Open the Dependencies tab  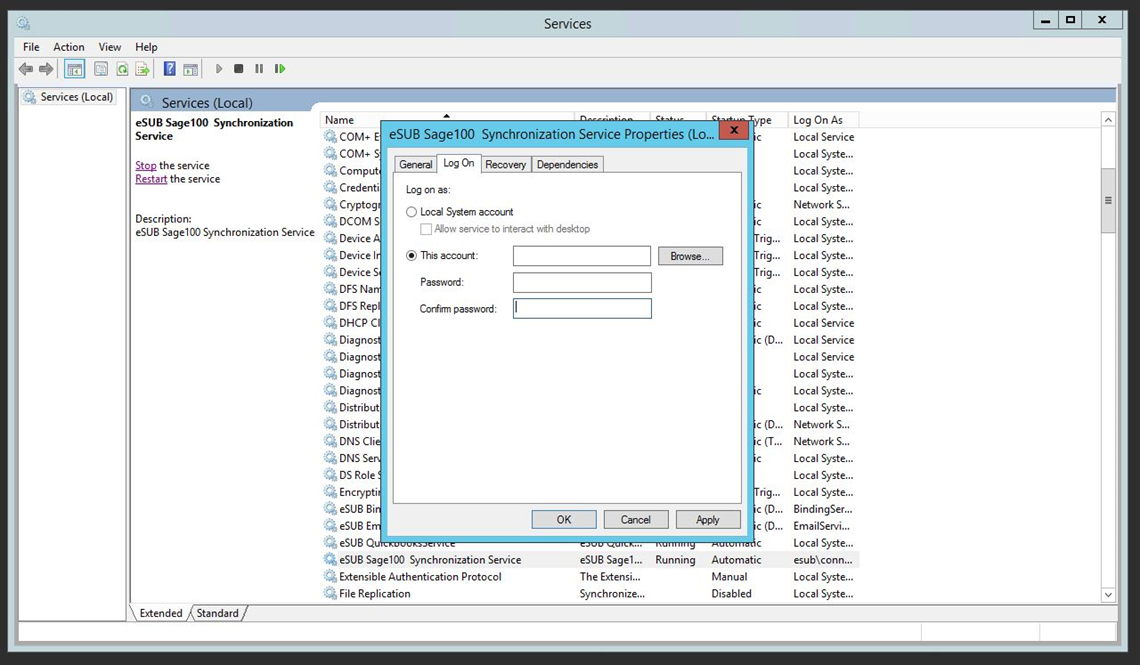point(567,165)
